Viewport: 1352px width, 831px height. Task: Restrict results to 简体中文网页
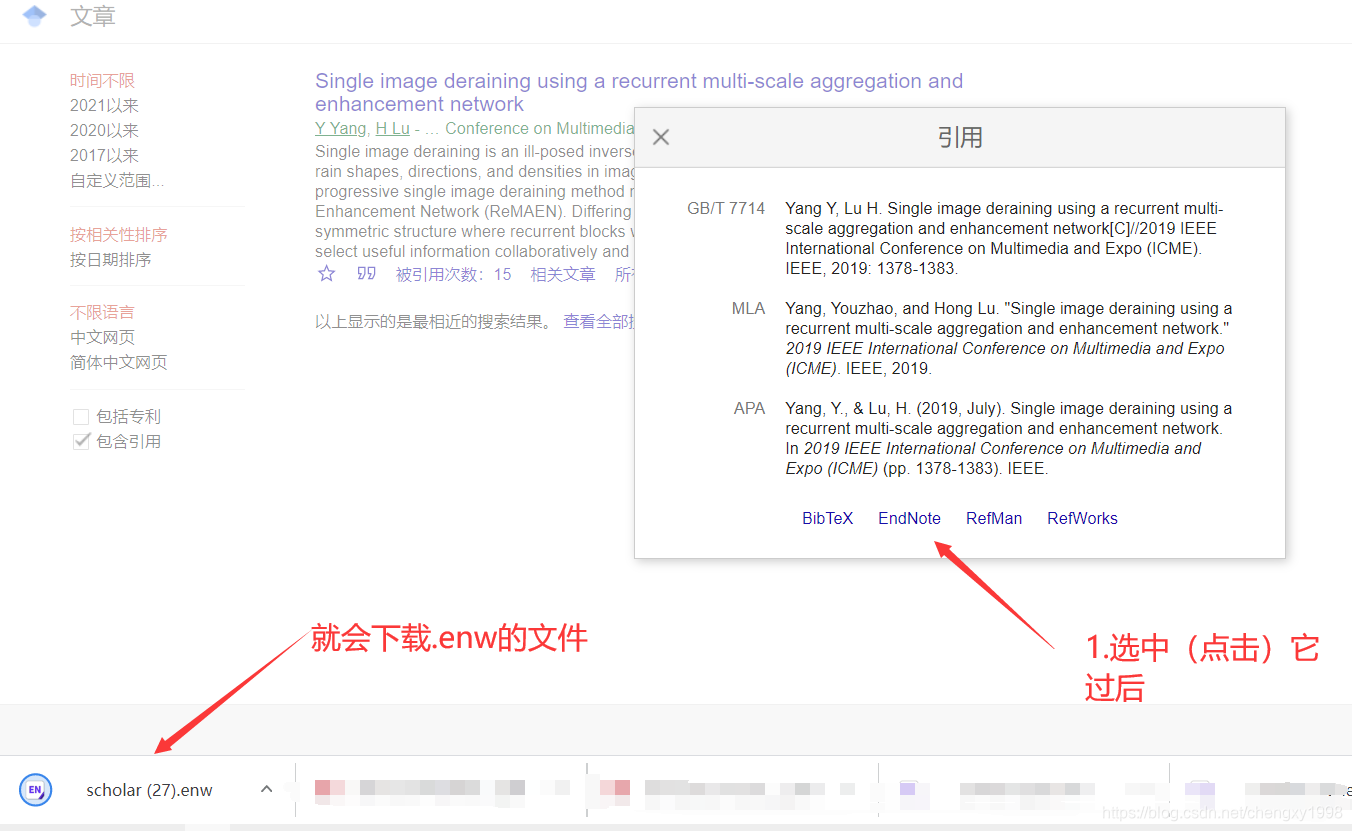coord(119,363)
